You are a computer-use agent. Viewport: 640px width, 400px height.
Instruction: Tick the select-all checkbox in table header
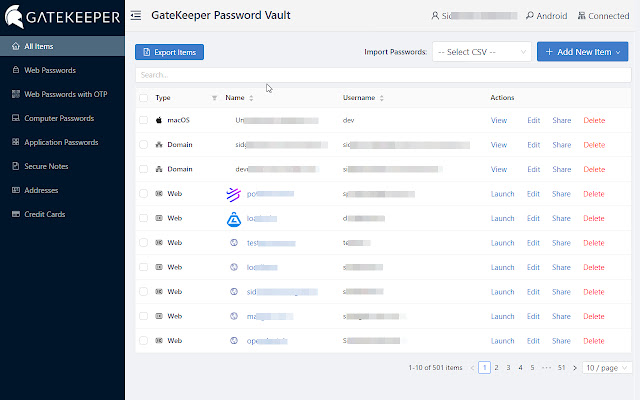(144, 98)
